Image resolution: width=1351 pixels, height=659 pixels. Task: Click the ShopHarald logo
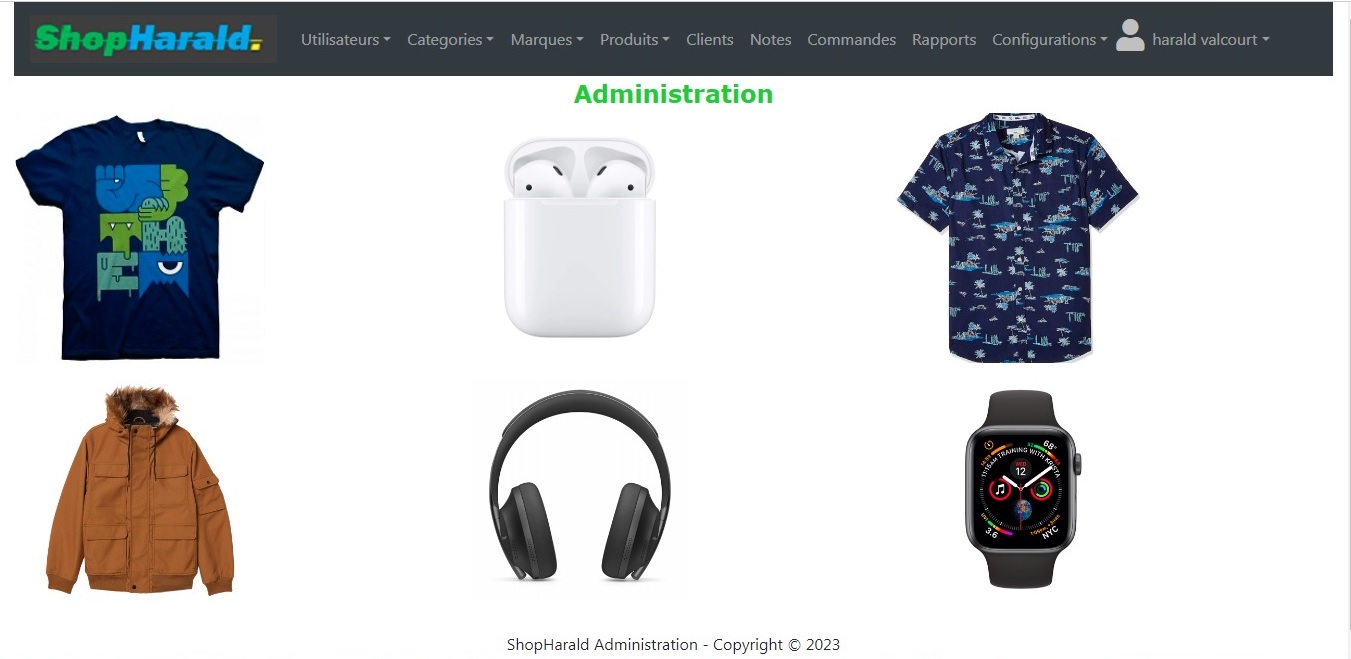(x=153, y=39)
